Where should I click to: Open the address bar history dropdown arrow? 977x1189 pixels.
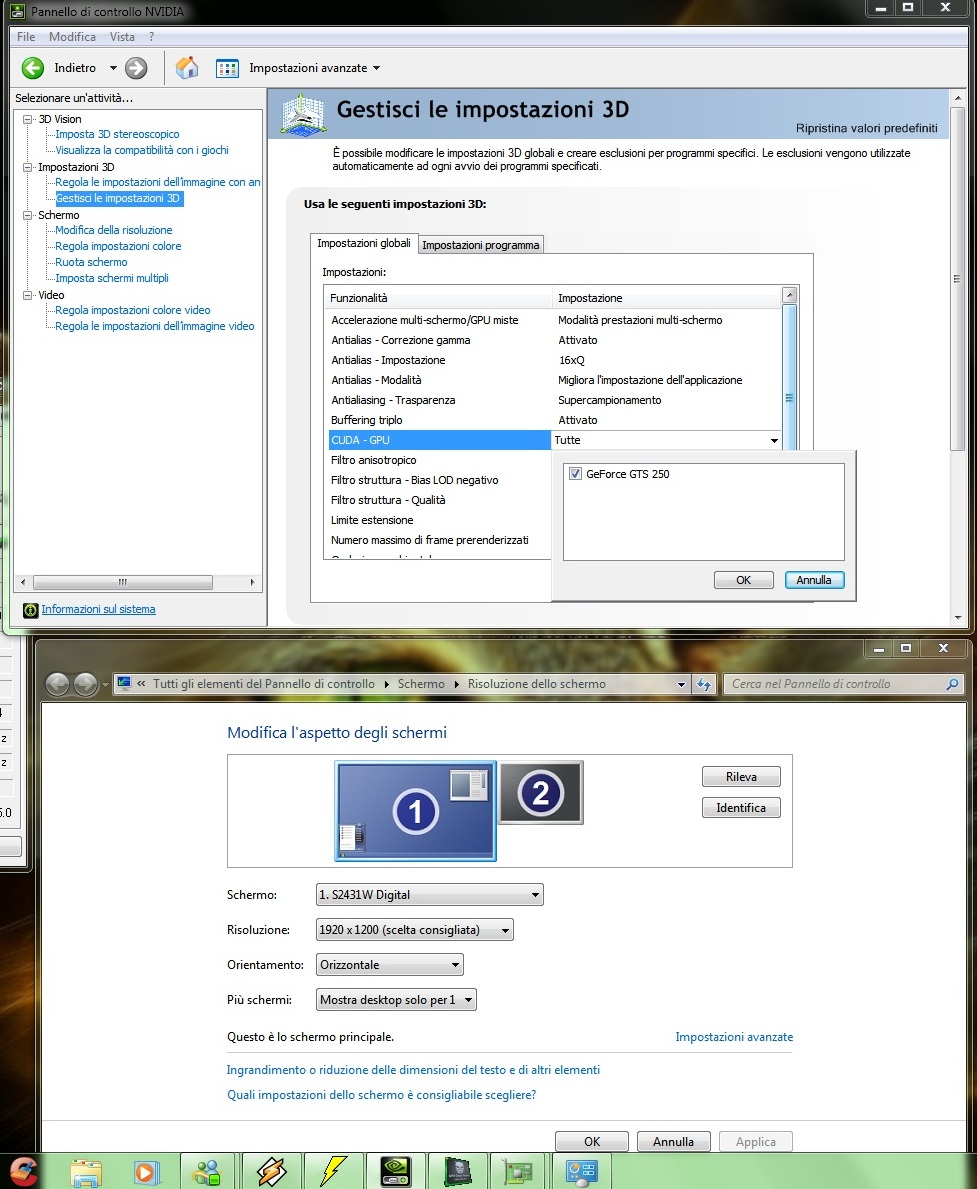pyautogui.click(x=682, y=684)
